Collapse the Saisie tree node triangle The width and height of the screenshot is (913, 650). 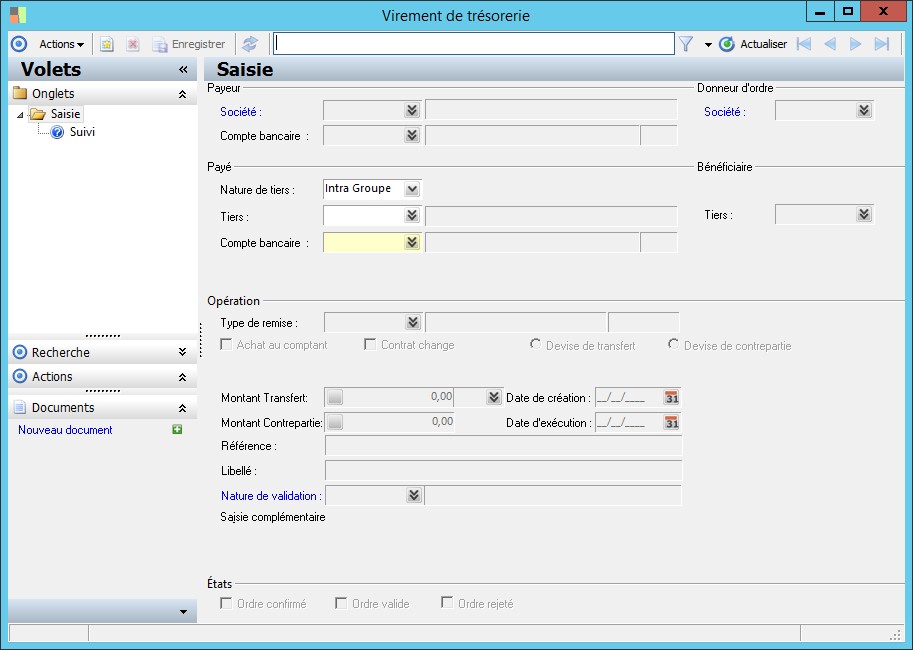[20, 115]
